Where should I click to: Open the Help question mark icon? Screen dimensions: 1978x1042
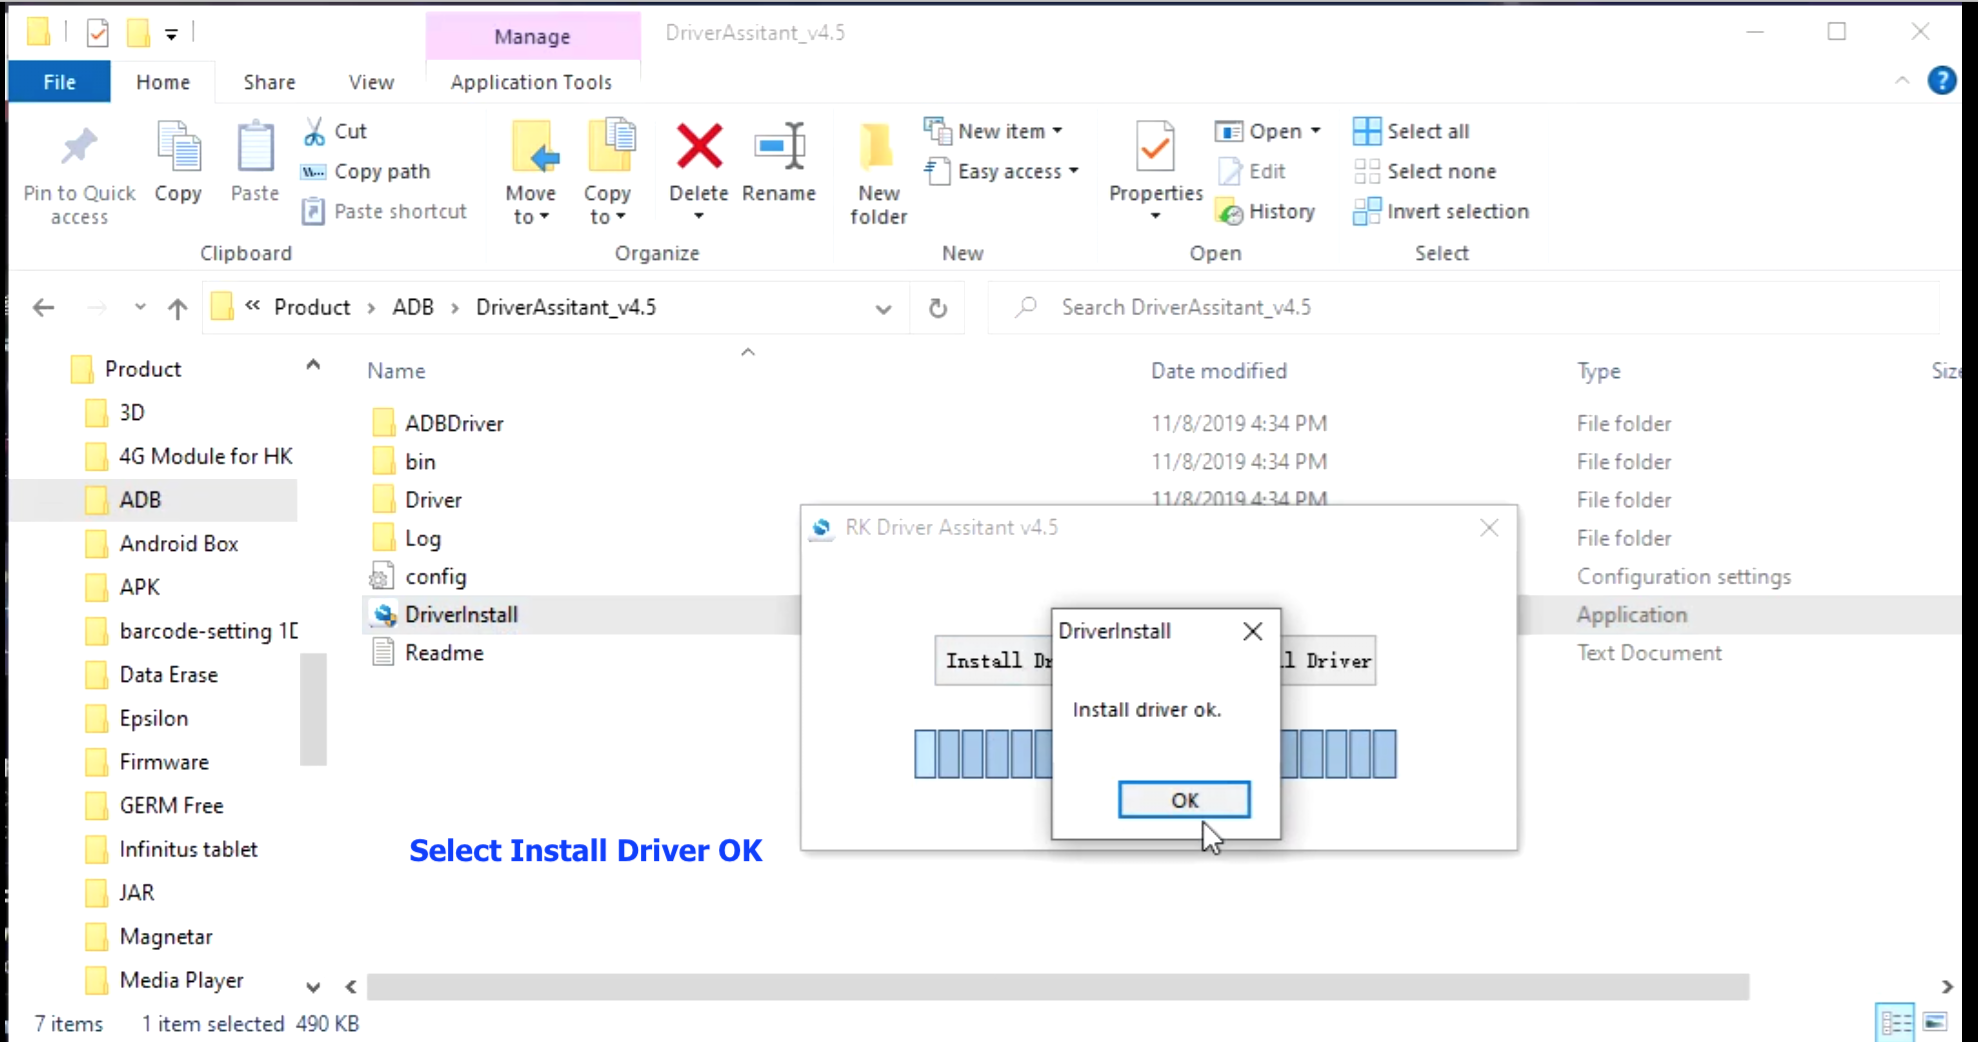point(1941,81)
